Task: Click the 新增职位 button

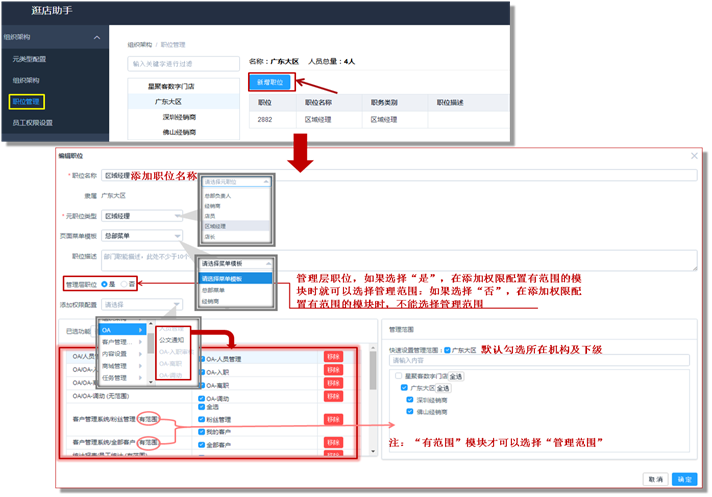Action: pos(272,83)
